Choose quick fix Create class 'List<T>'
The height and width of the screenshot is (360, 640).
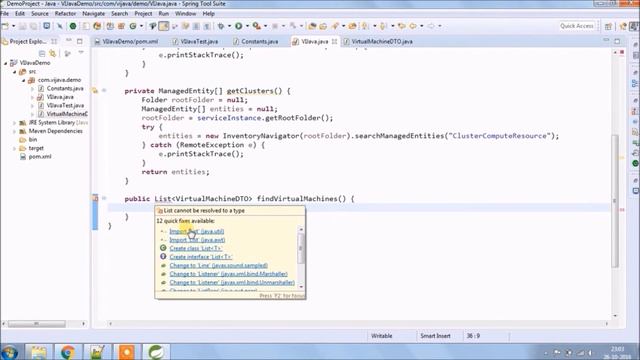(196, 248)
